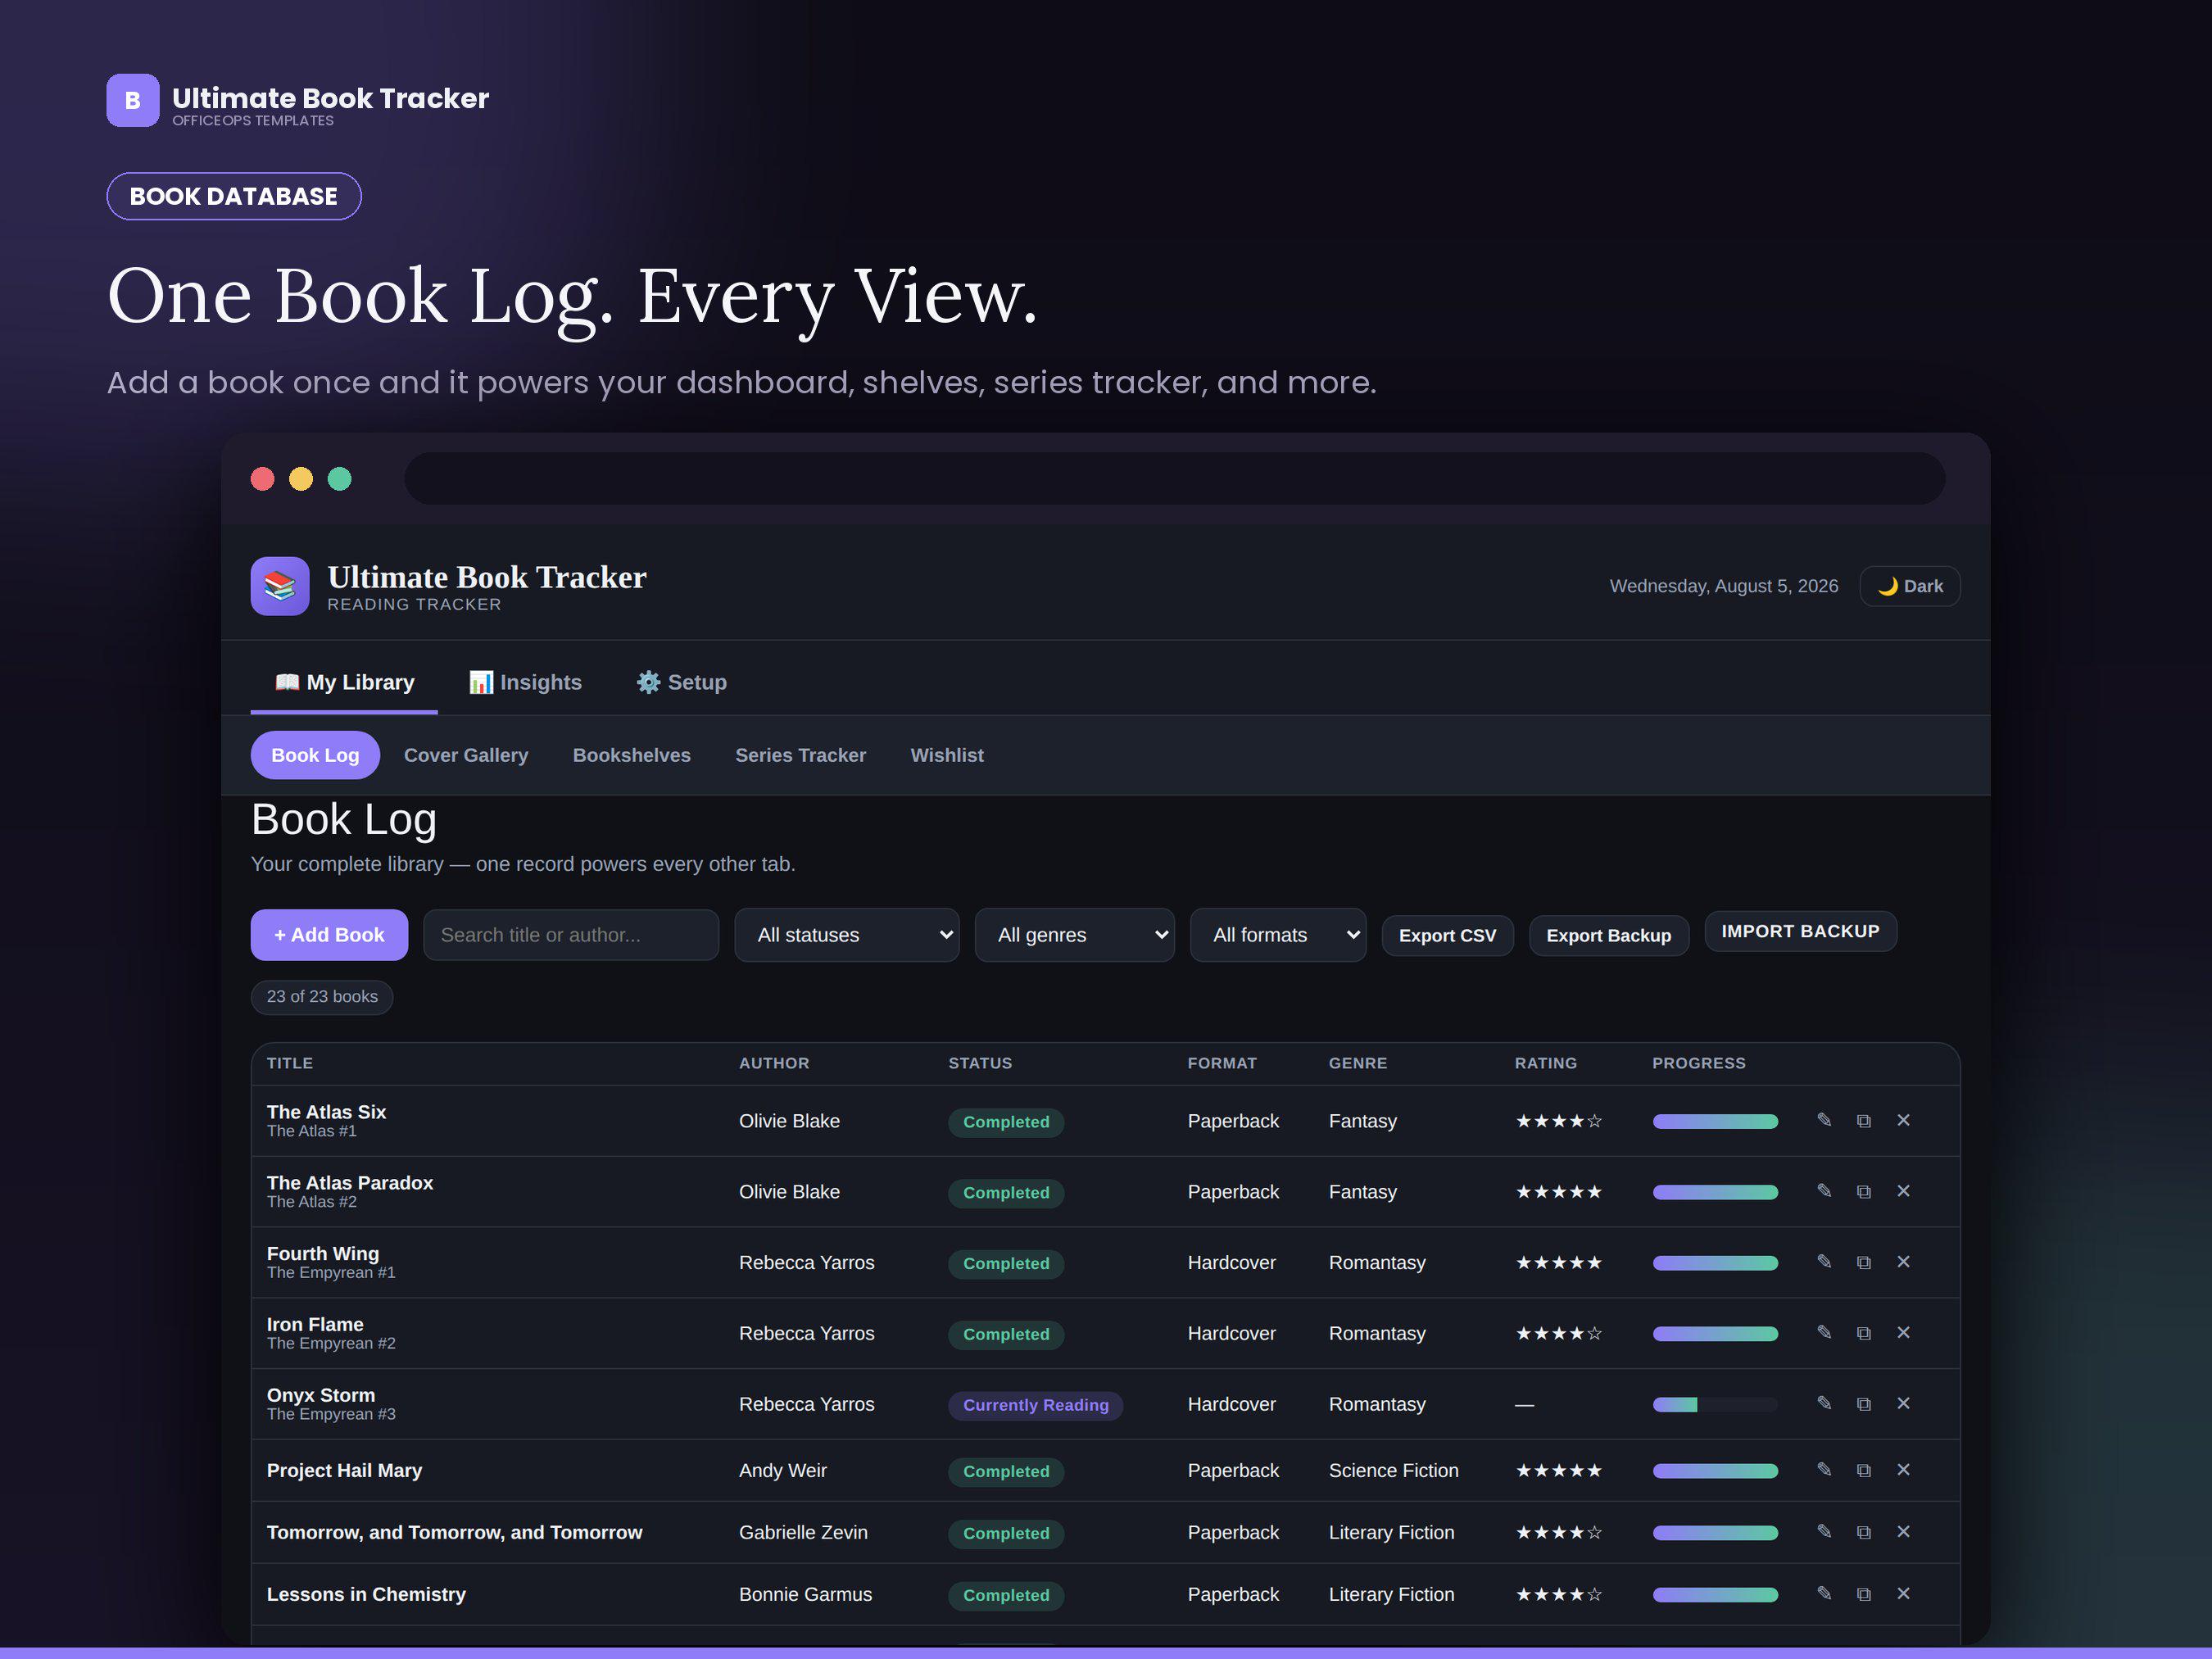Viewport: 2212px width, 1659px height.
Task: Delete The Atlas Six entry
Action: [x=1903, y=1120]
